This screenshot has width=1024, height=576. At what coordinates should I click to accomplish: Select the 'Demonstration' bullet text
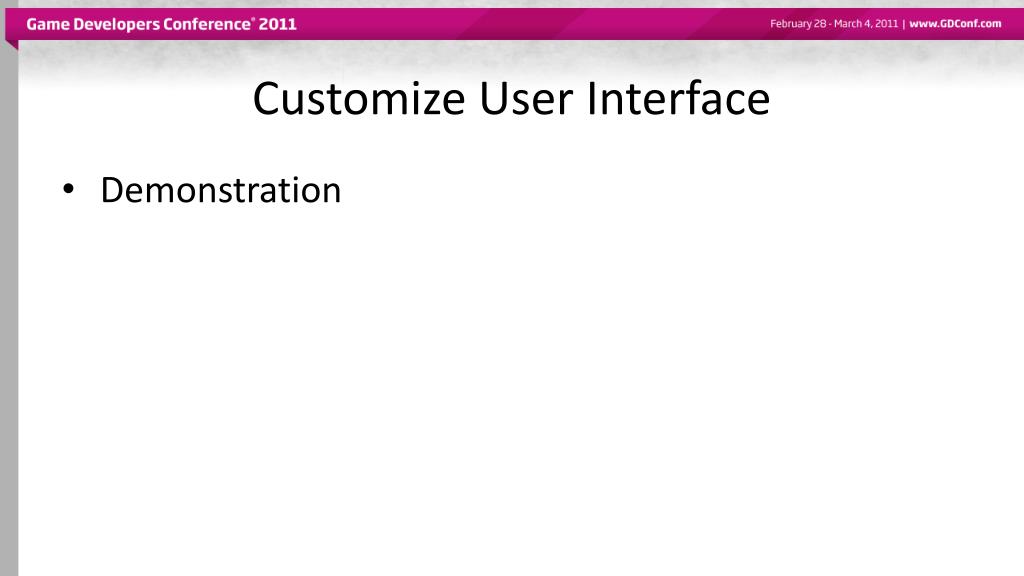(x=221, y=190)
